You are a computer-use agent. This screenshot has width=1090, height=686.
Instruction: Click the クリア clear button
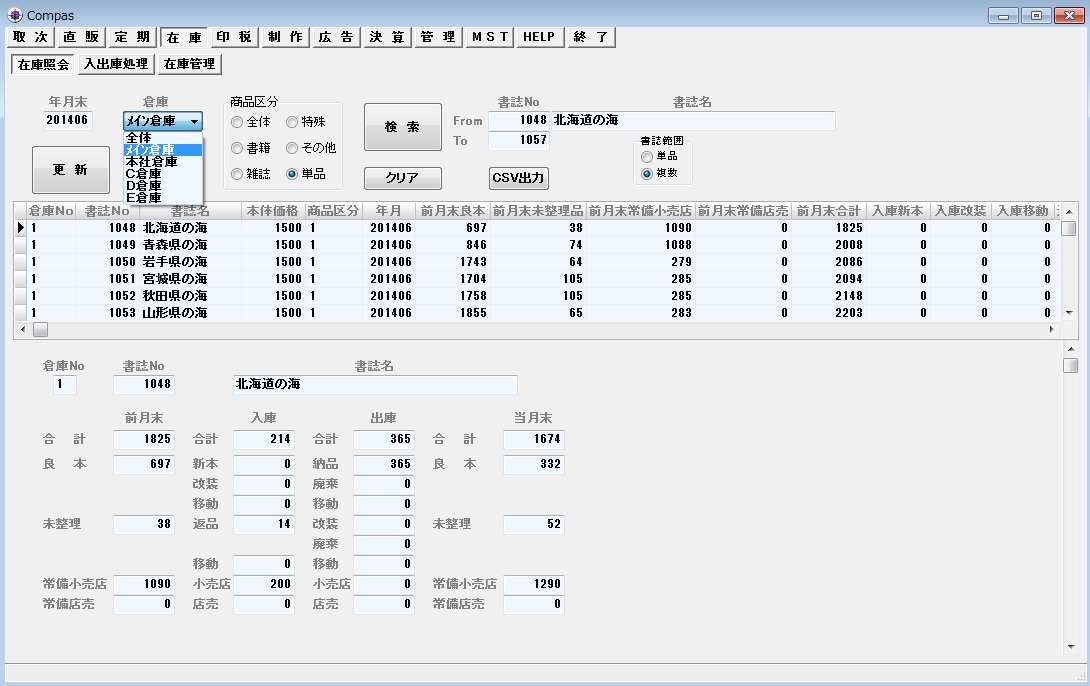(x=402, y=178)
